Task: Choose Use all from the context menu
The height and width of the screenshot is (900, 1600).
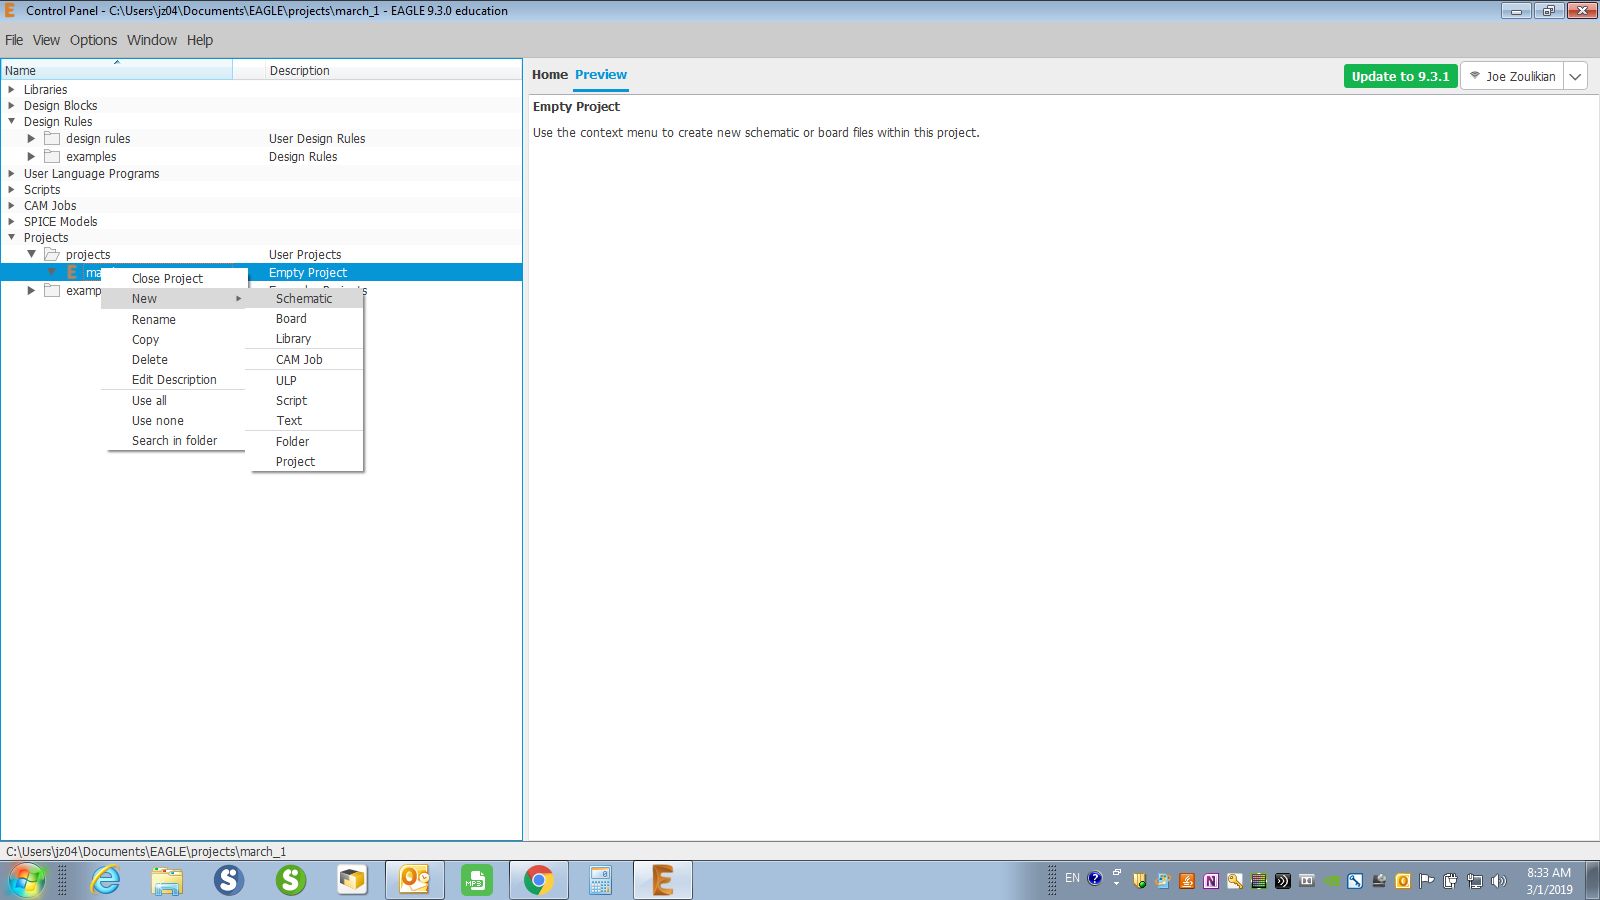Action: point(175,401)
